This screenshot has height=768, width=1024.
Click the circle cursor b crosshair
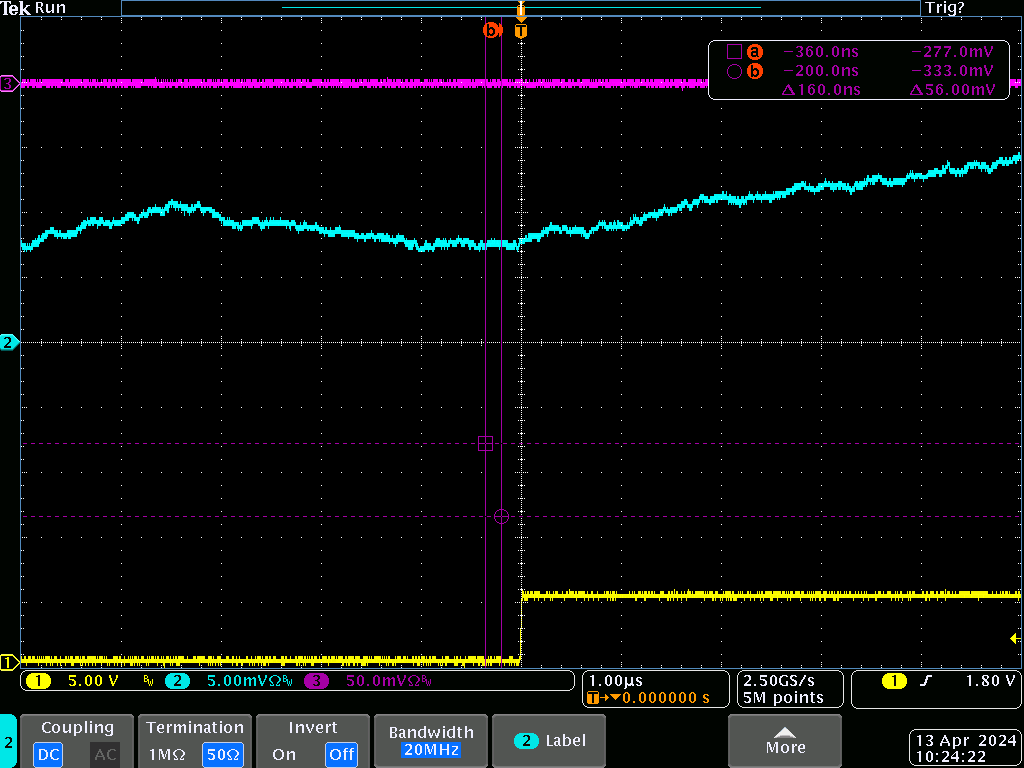tap(502, 516)
